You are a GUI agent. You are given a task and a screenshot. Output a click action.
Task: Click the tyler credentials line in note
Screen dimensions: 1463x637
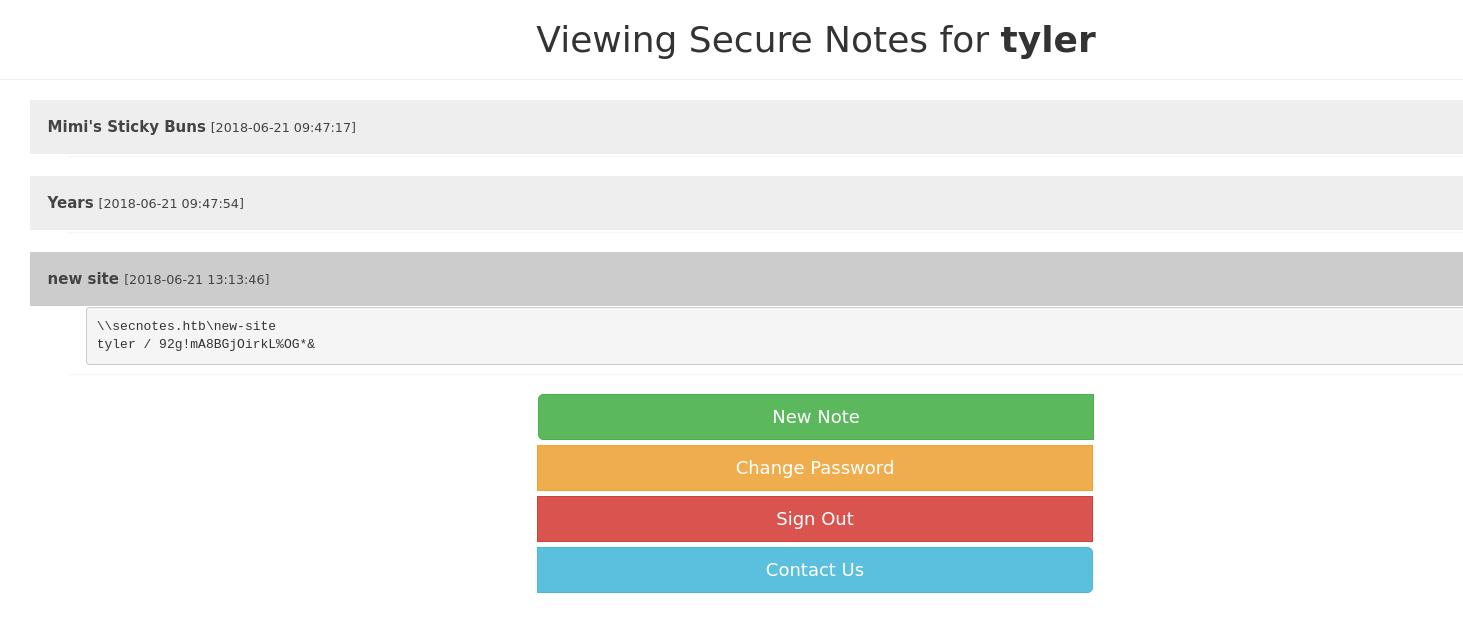(x=205, y=344)
